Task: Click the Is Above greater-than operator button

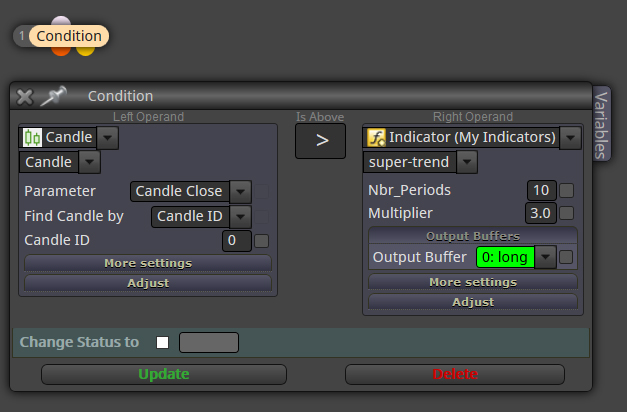Action: click(x=320, y=141)
